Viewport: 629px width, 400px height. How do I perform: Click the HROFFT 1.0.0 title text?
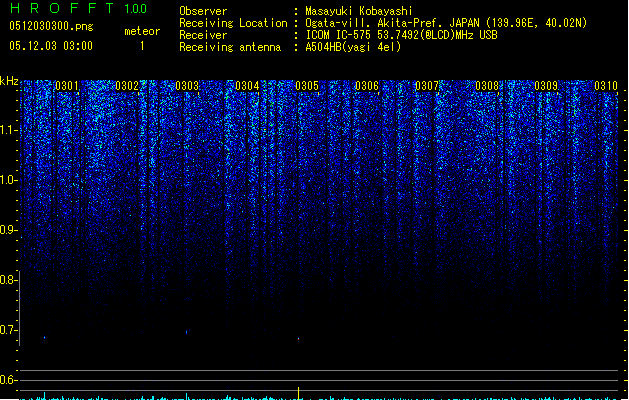[x=79, y=8]
